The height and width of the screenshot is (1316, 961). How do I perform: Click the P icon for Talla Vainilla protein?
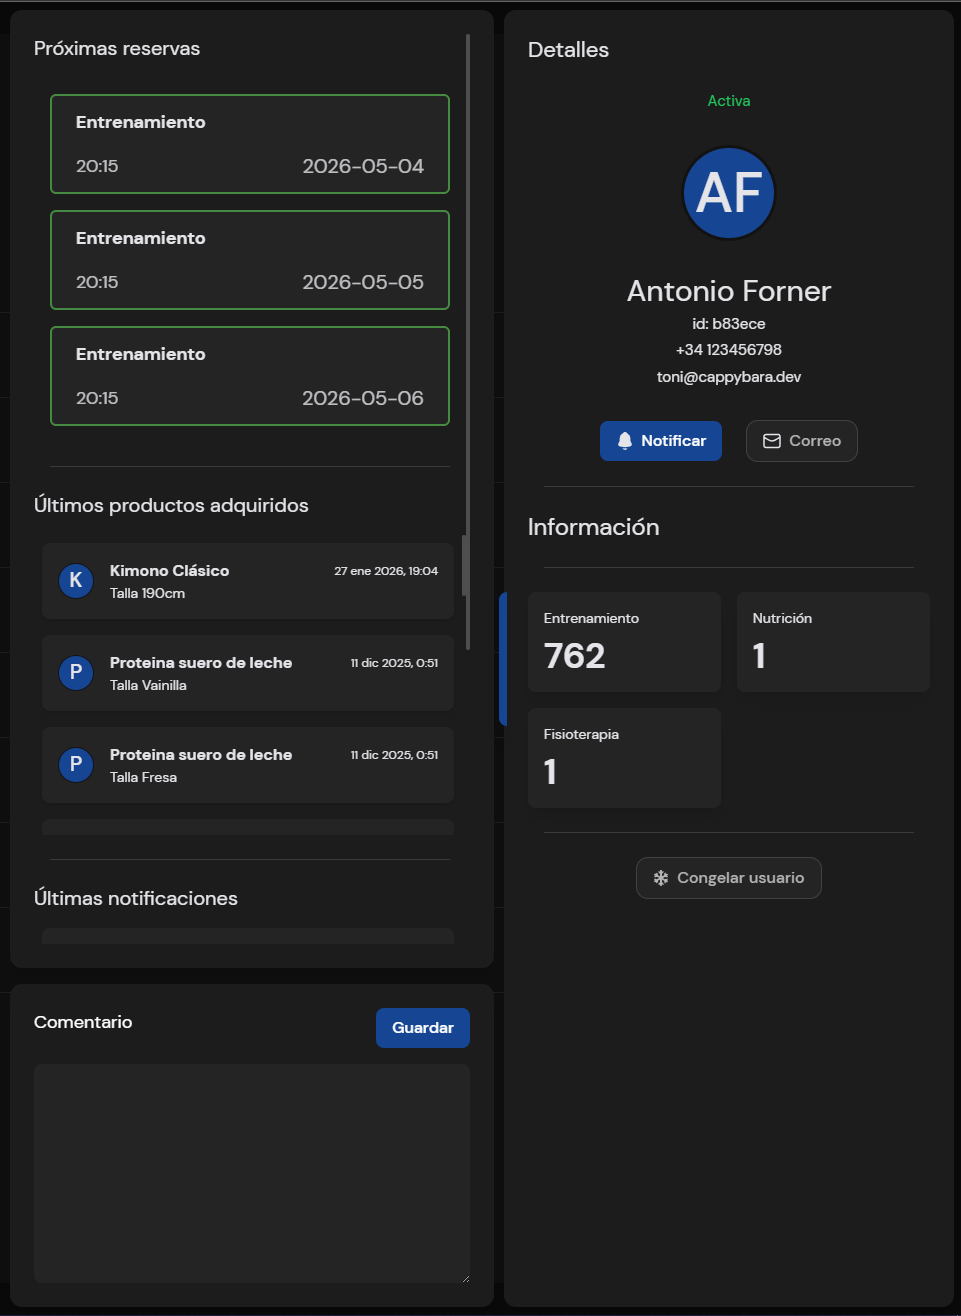(76, 673)
